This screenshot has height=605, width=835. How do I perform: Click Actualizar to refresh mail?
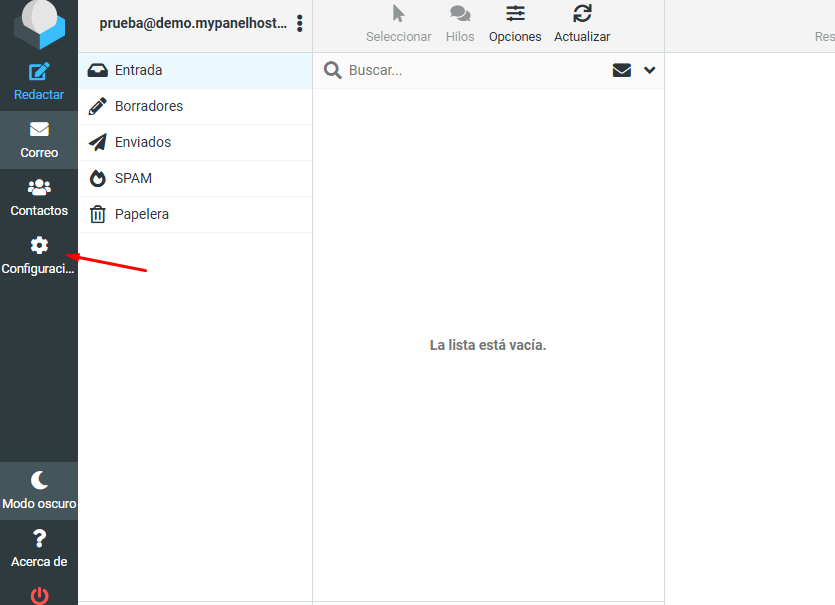[x=582, y=24]
